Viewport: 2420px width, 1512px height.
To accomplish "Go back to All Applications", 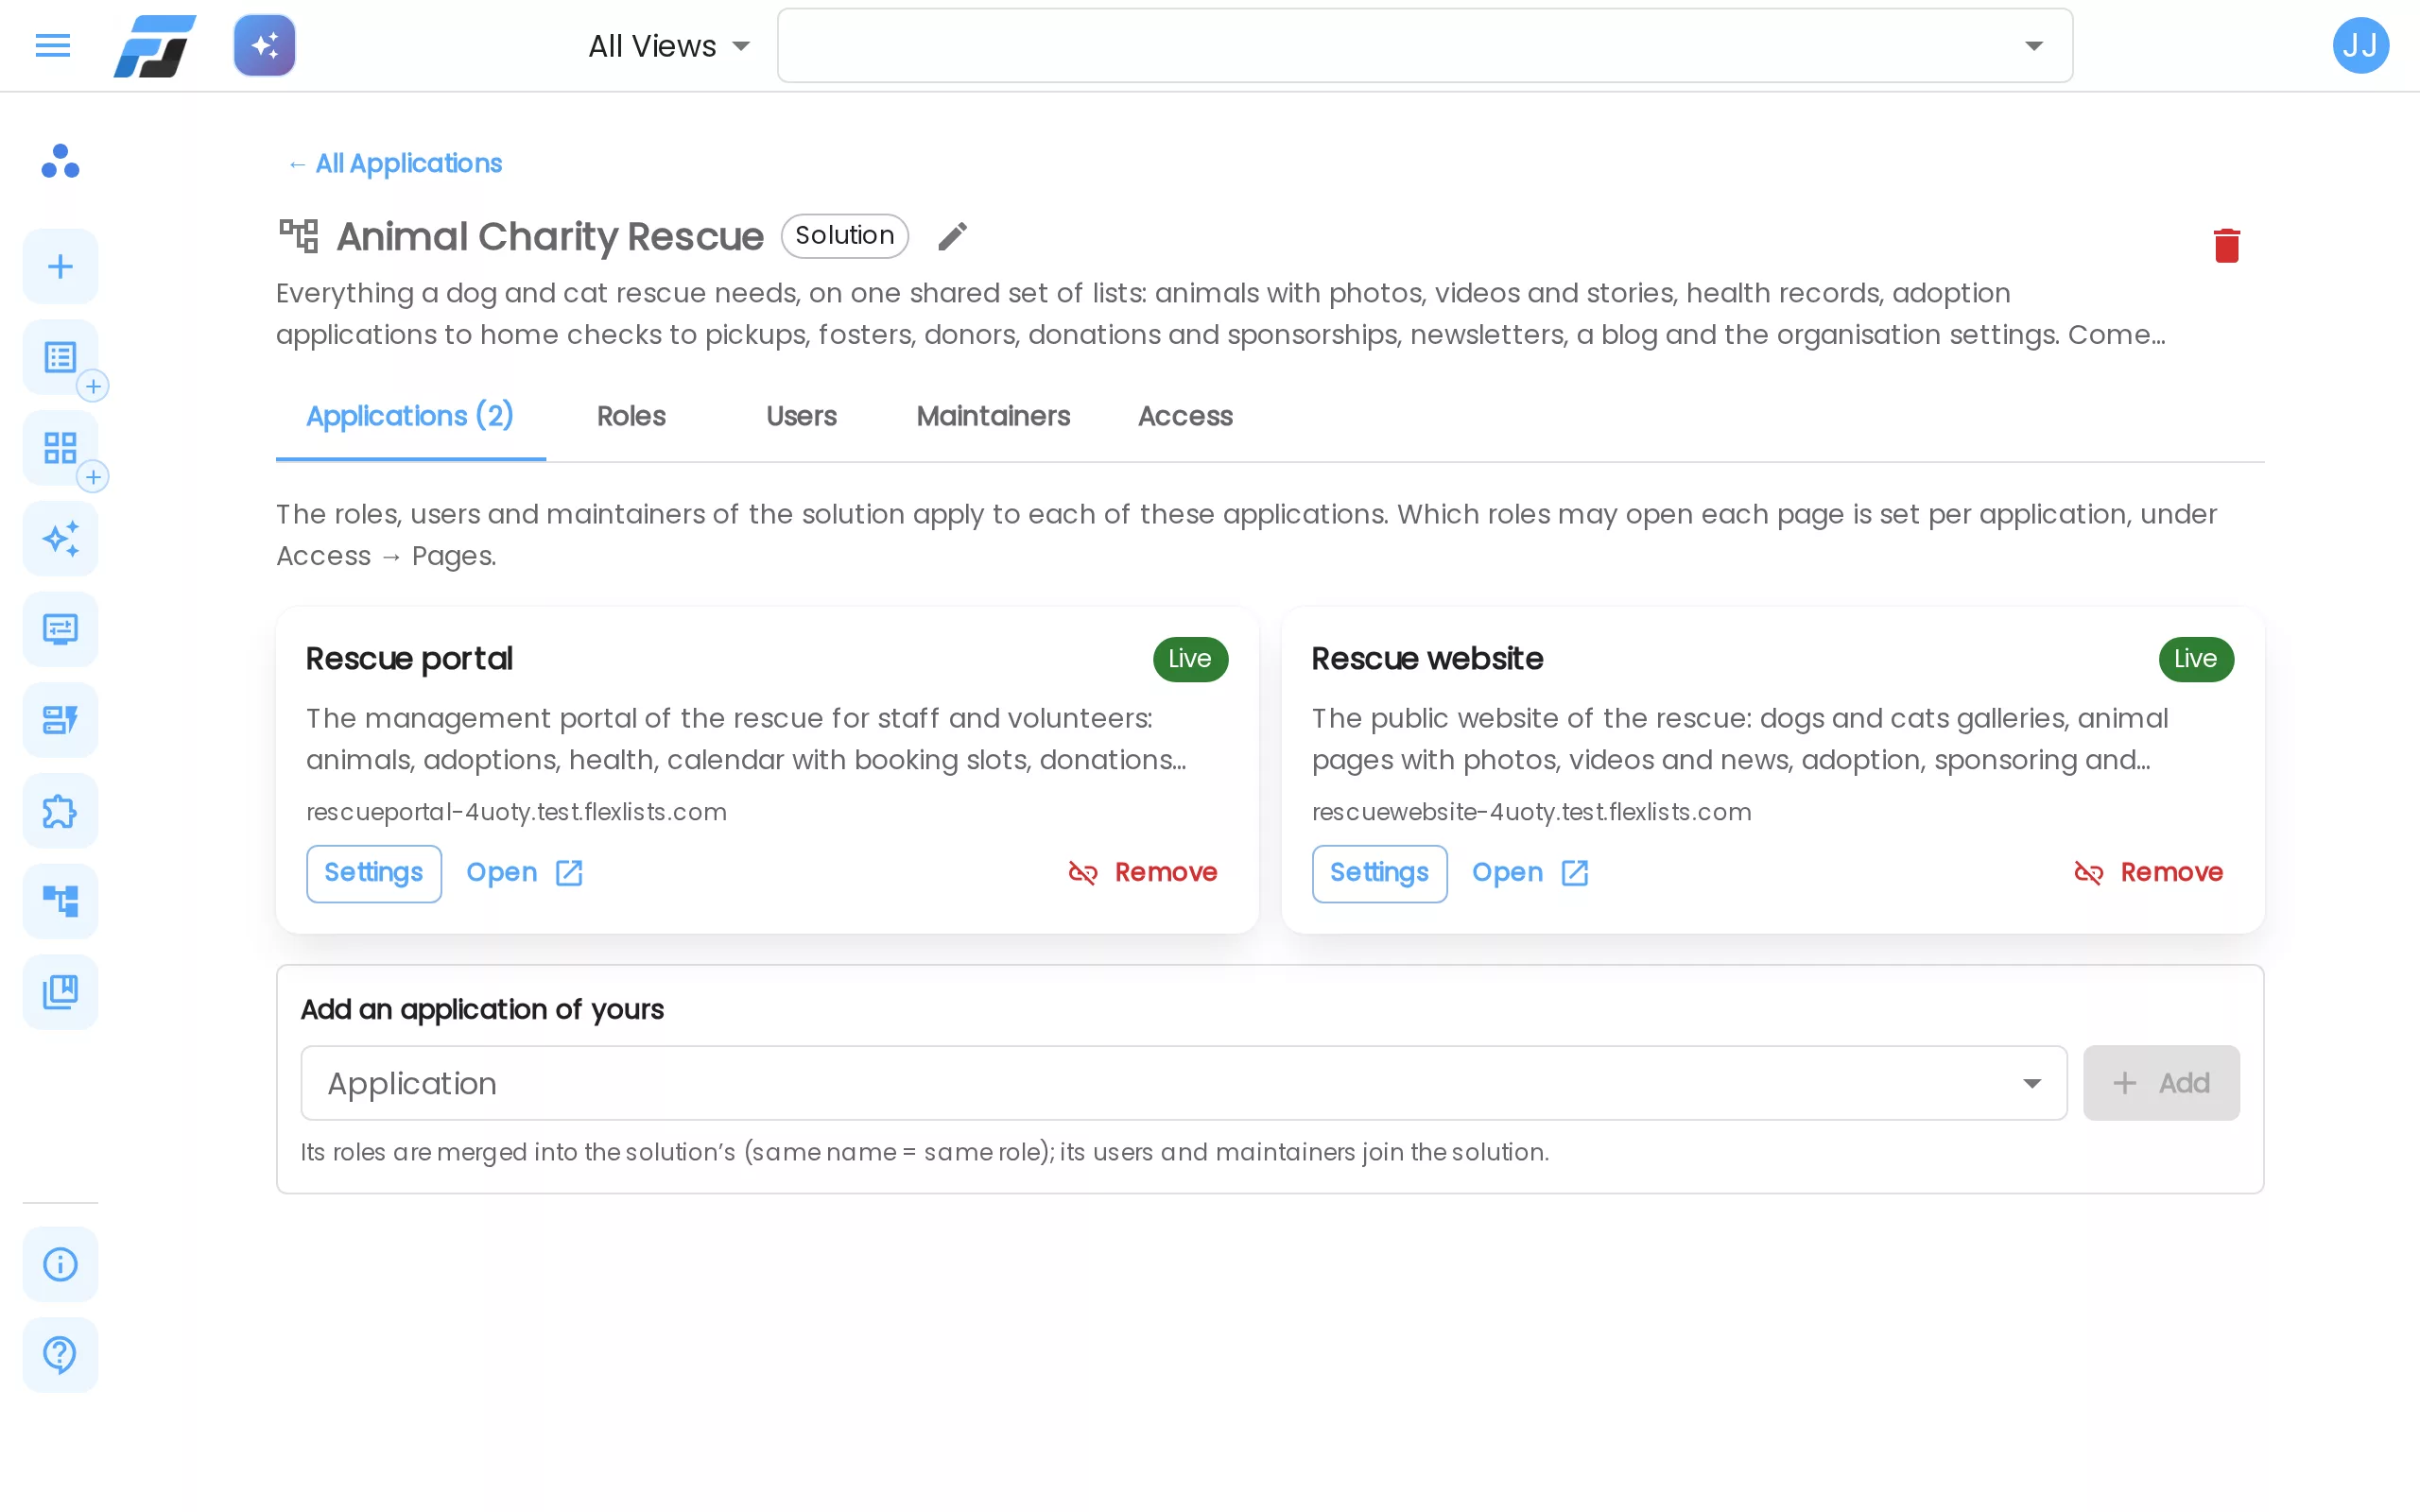I will point(394,164).
